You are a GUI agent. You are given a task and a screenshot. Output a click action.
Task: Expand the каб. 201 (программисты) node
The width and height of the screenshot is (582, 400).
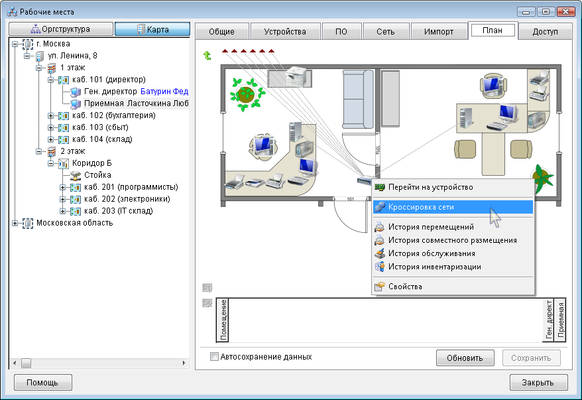(x=63, y=187)
